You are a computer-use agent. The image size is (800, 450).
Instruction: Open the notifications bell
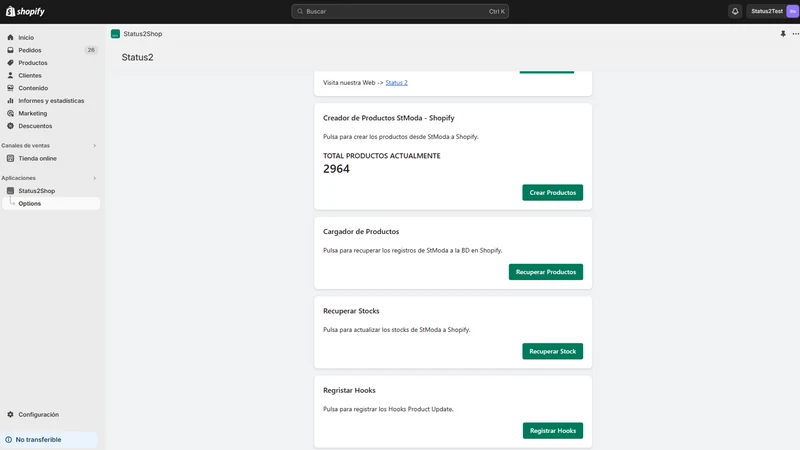pos(735,11)
